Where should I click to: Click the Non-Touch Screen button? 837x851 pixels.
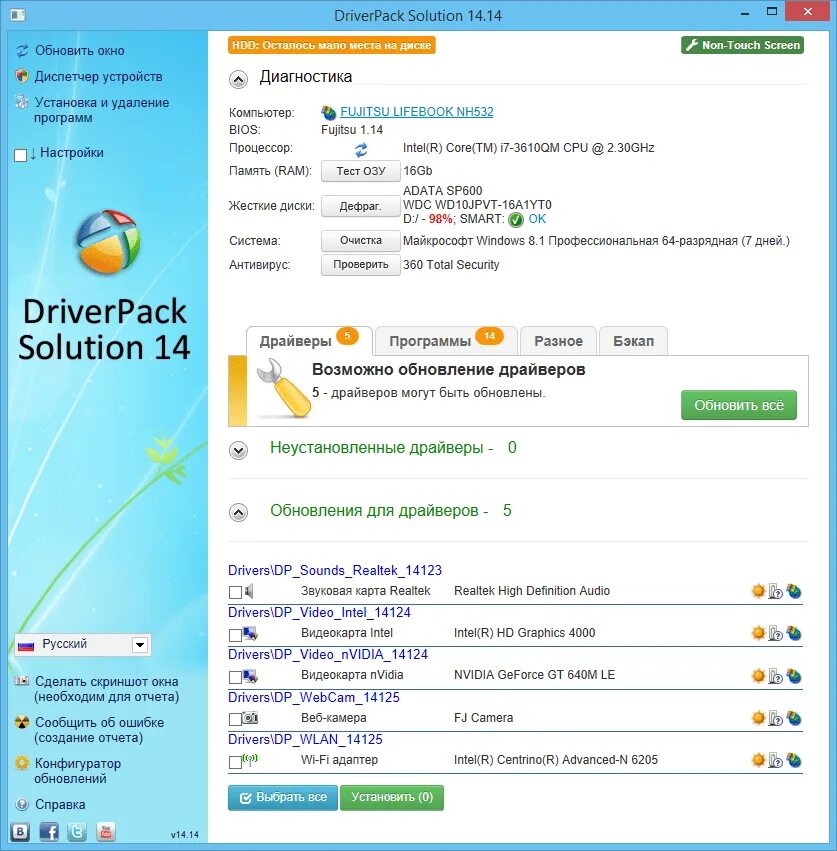(x=743, y=45)
